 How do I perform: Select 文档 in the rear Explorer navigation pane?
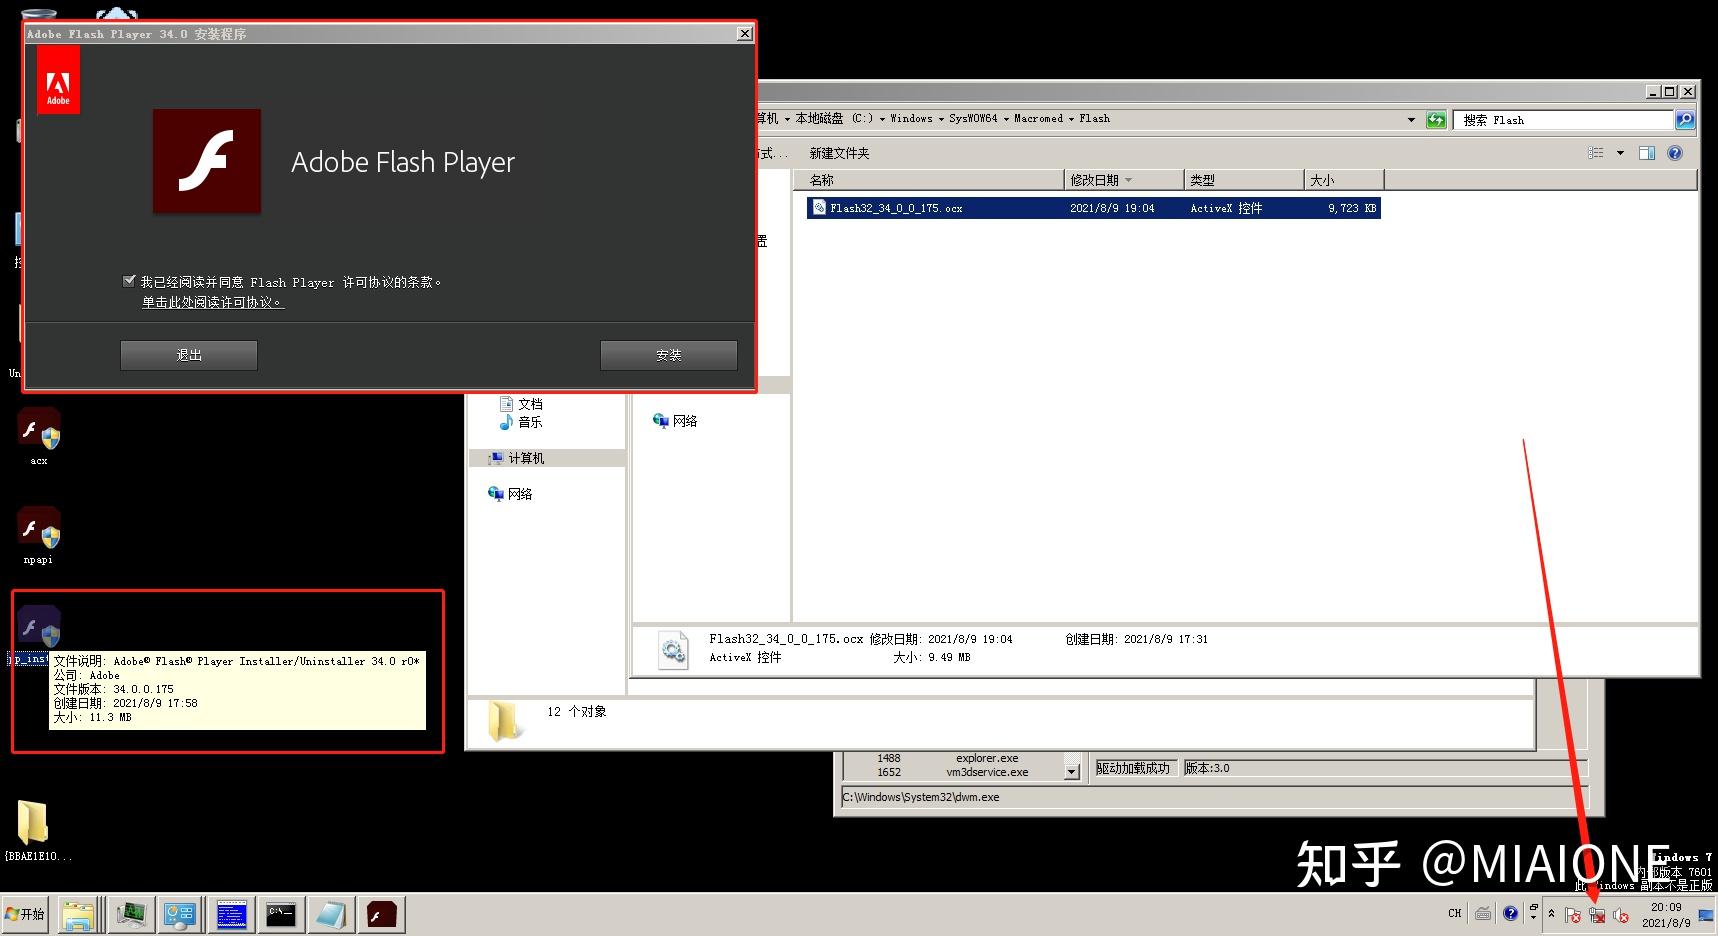pyautogui.click(x=521, y=404)
